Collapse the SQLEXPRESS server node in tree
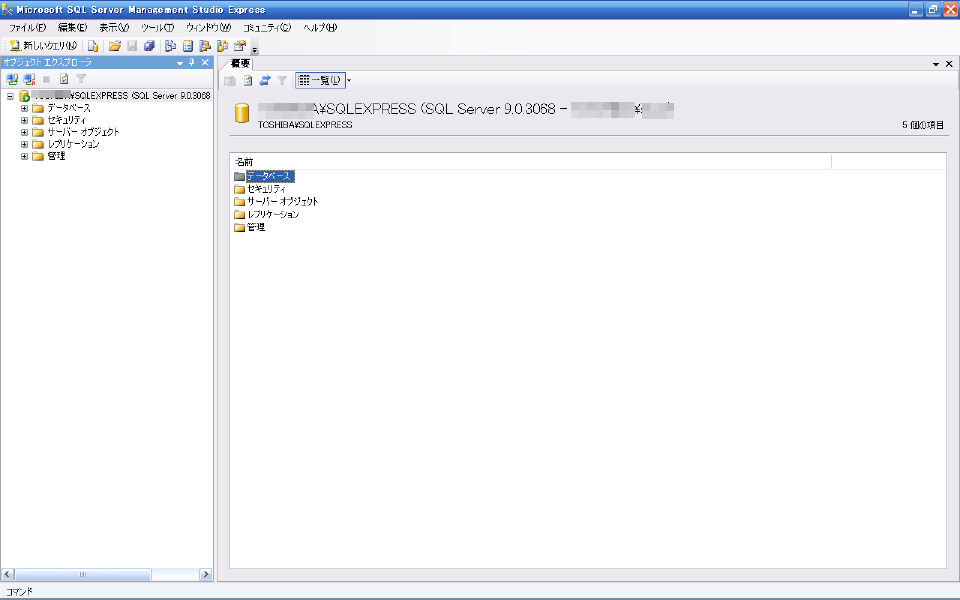Image resolution: width=960 pixels, height=600 pixels. (10, 96)
